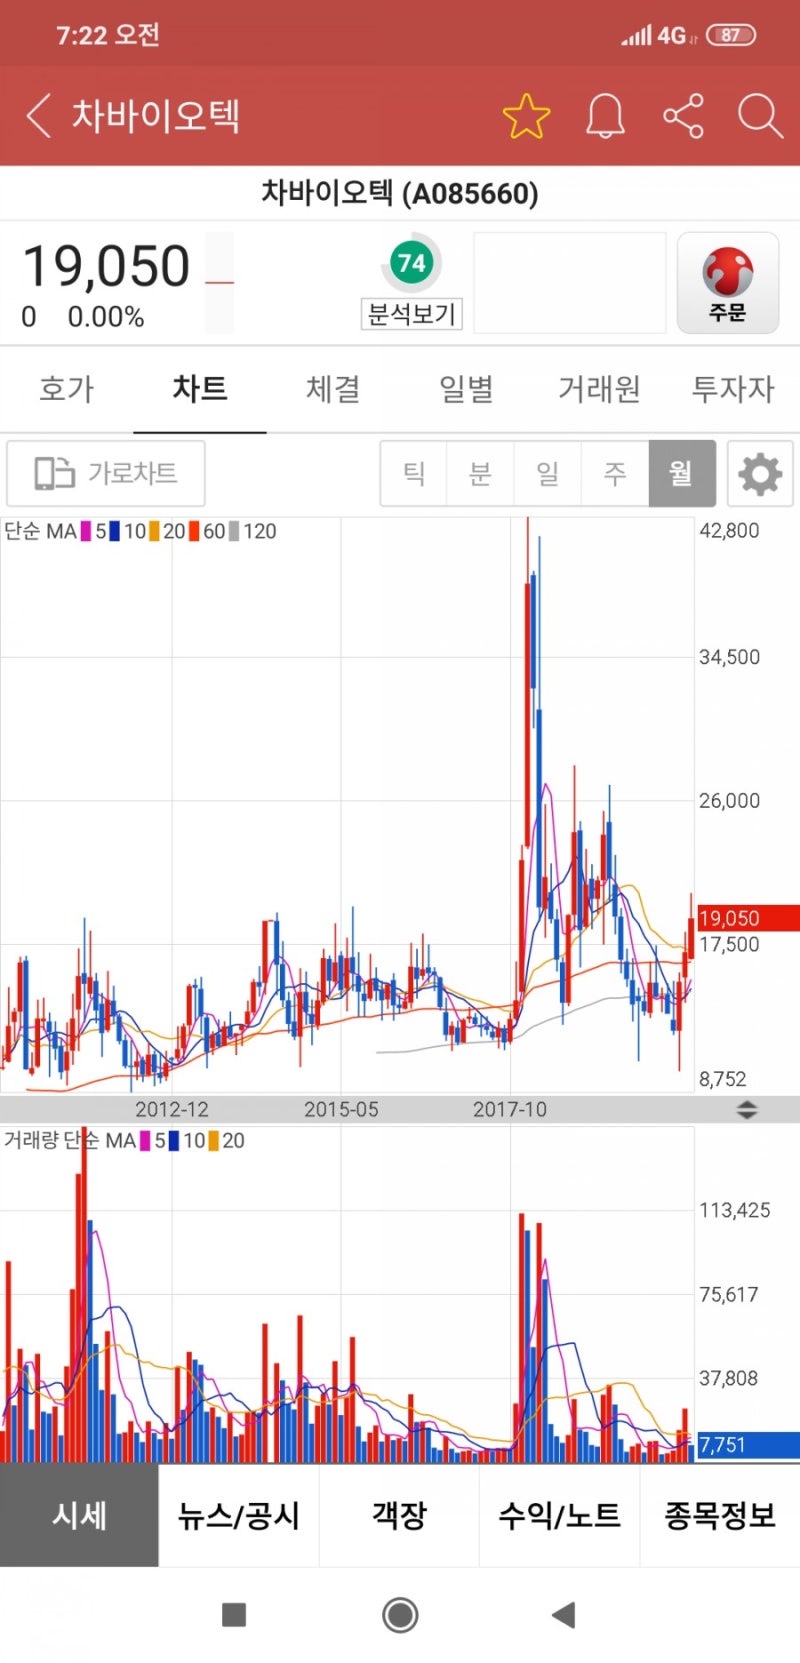Open chart settings gear icon
Image resolution: width=800 pixels, height=1663 pixels.
pos(760,473)
